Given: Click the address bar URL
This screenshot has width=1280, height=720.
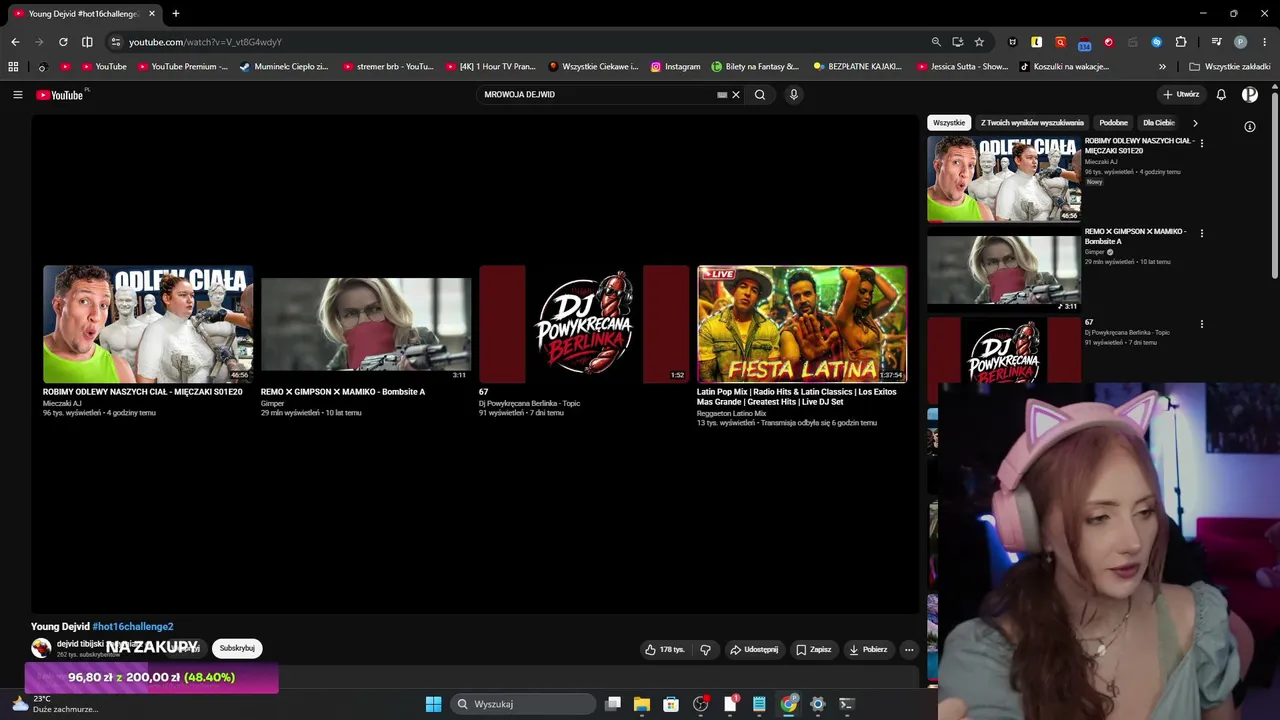Looking at the screenshot, I should tap(205, 42).
